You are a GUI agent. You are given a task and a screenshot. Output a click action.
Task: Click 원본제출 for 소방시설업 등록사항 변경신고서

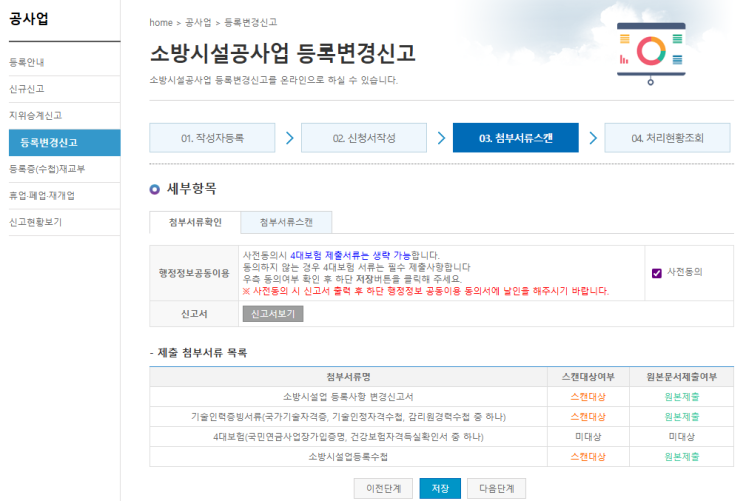tap(681, 397)
